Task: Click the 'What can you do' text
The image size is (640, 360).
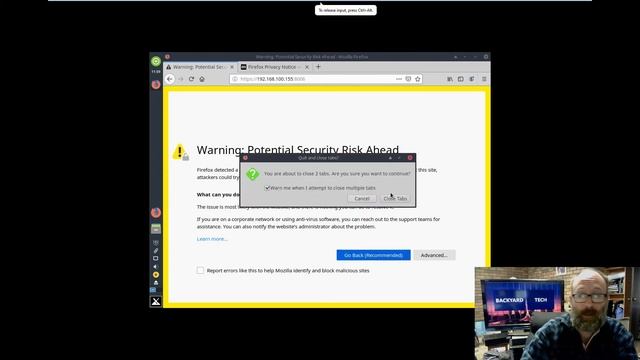Action: (x=218, y=195)
